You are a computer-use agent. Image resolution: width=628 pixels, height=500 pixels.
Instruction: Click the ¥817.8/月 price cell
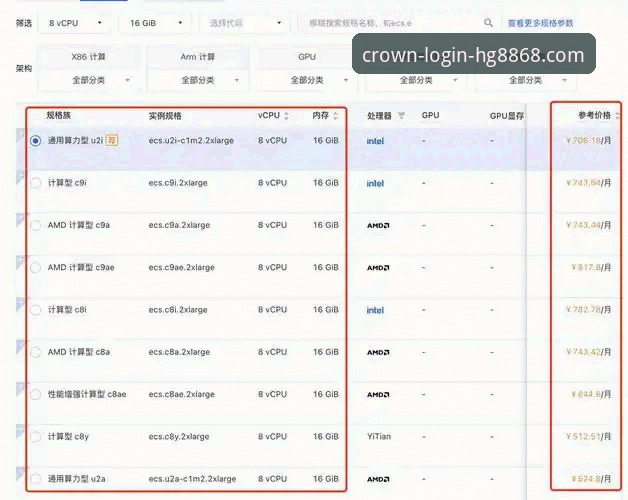(591, 268)
